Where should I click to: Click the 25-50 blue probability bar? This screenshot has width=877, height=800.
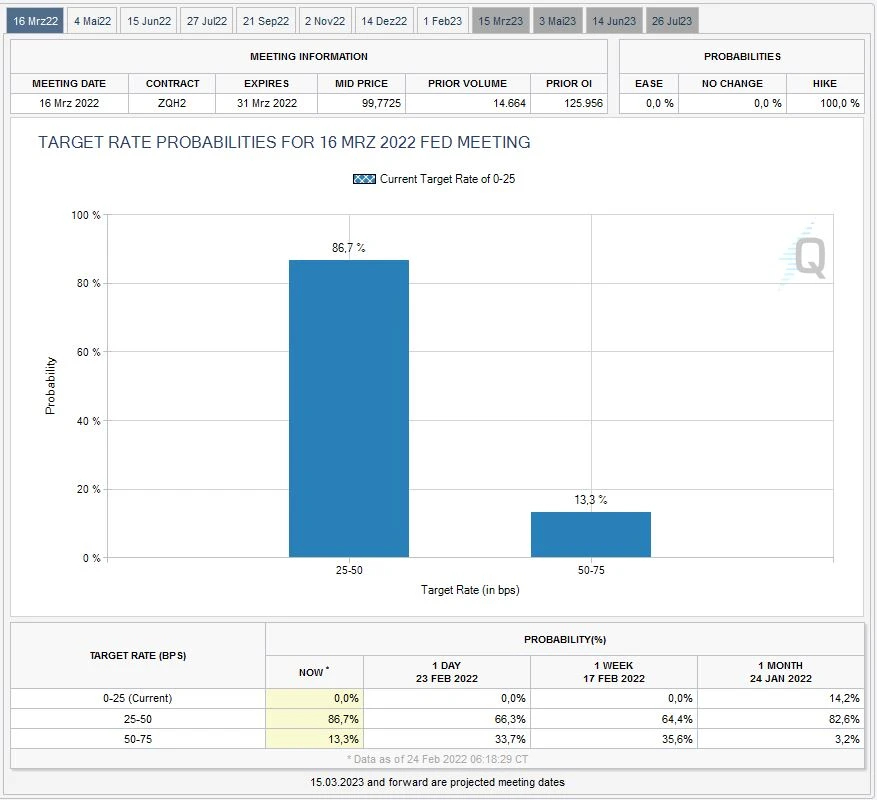pos(348,408)
